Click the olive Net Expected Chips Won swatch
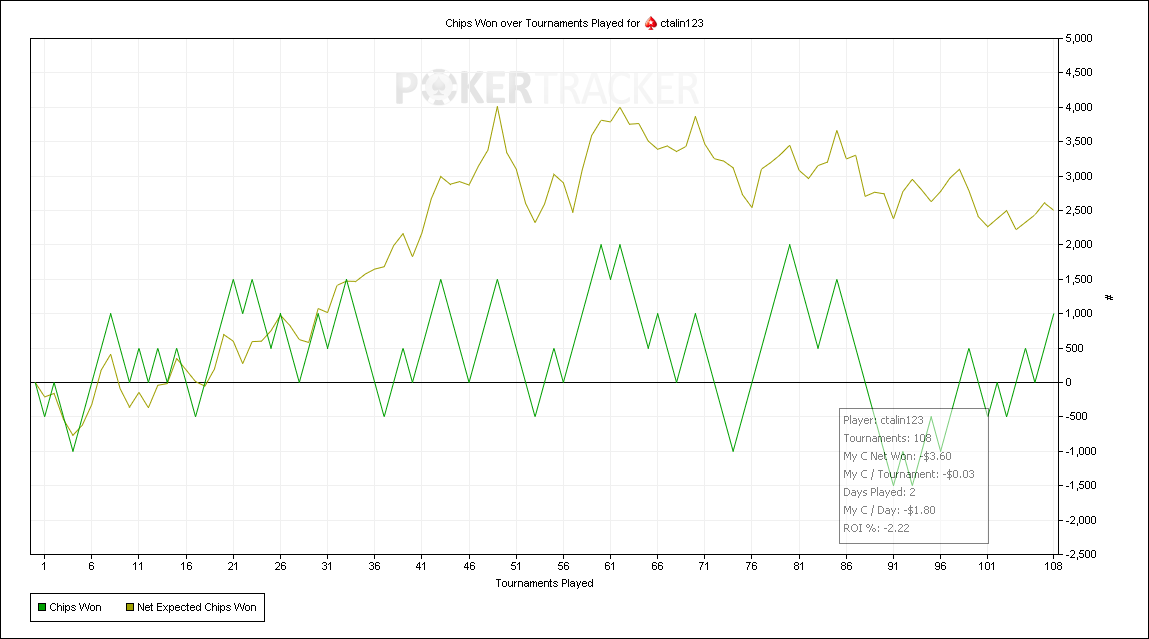This screenshot has height=639, width=1149. pos(130,607)
